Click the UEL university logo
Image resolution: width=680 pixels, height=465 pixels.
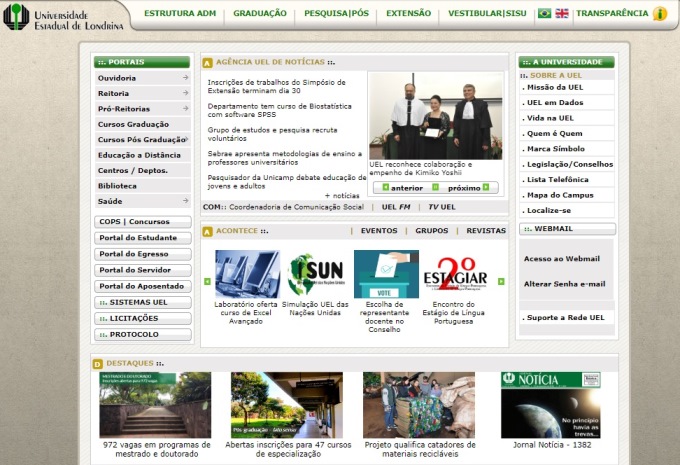[x=63, y=16]
